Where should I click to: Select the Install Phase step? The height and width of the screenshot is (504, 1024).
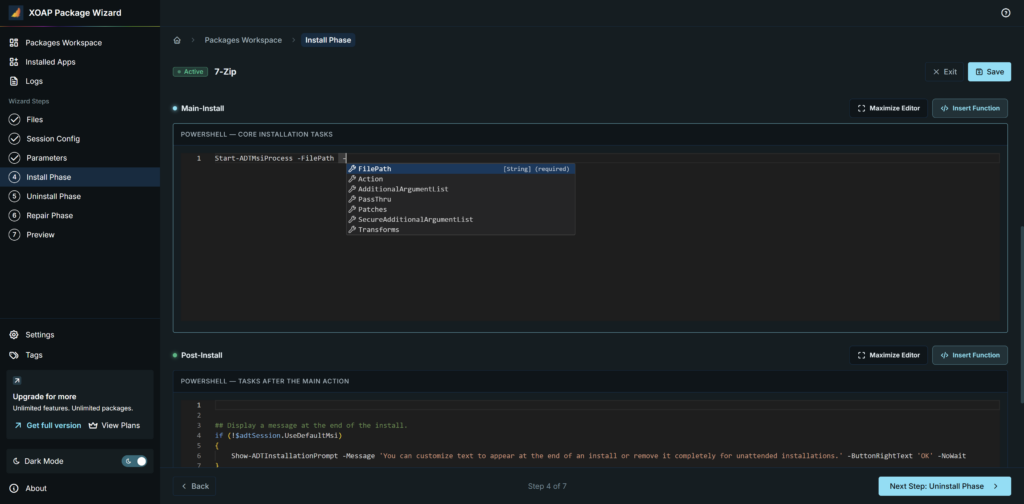(x=80, y=177)
